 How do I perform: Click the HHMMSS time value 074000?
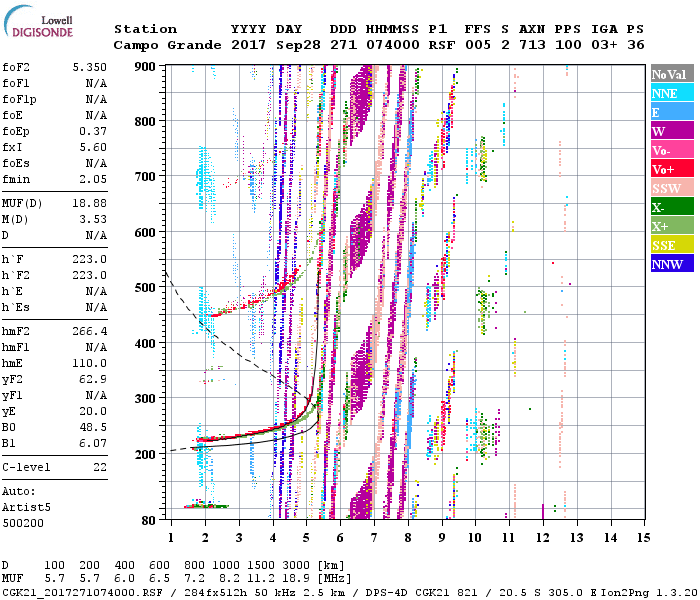pyautogui.click(x=392, y=45)
